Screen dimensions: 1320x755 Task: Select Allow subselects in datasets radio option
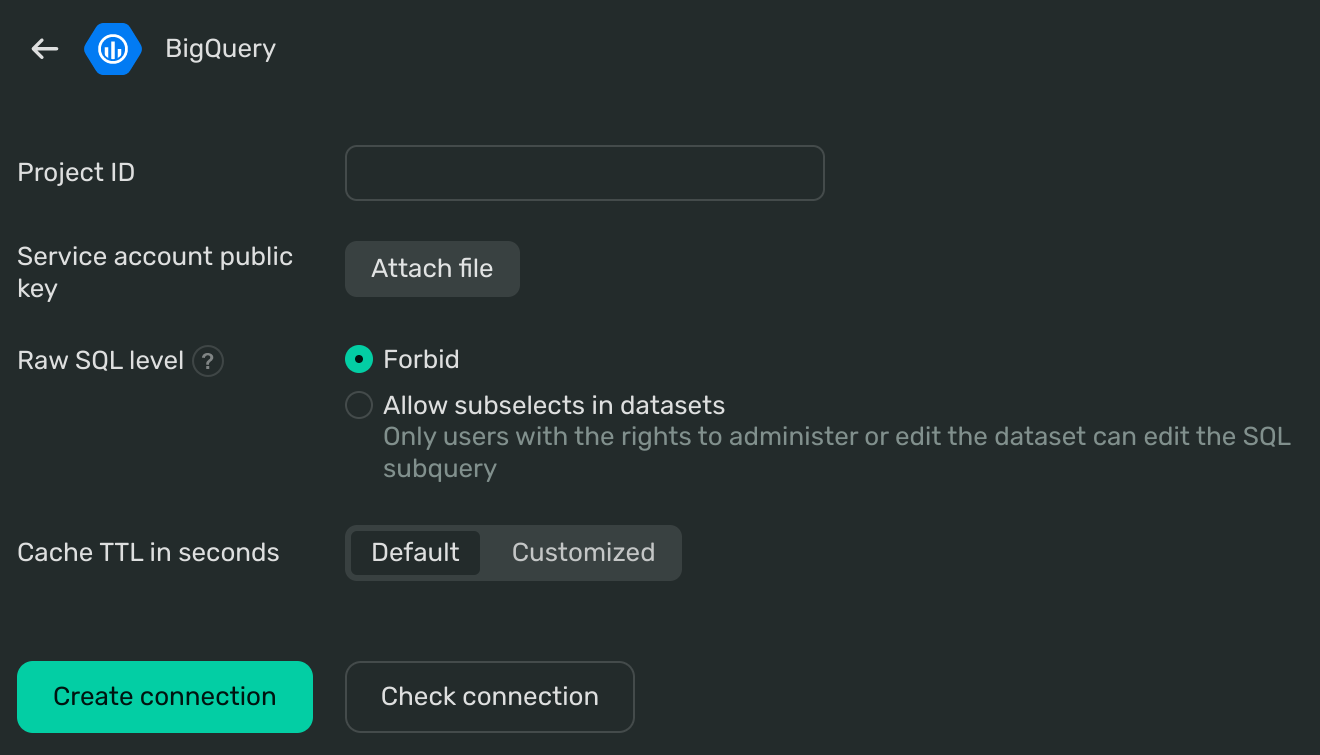[359, 405]
